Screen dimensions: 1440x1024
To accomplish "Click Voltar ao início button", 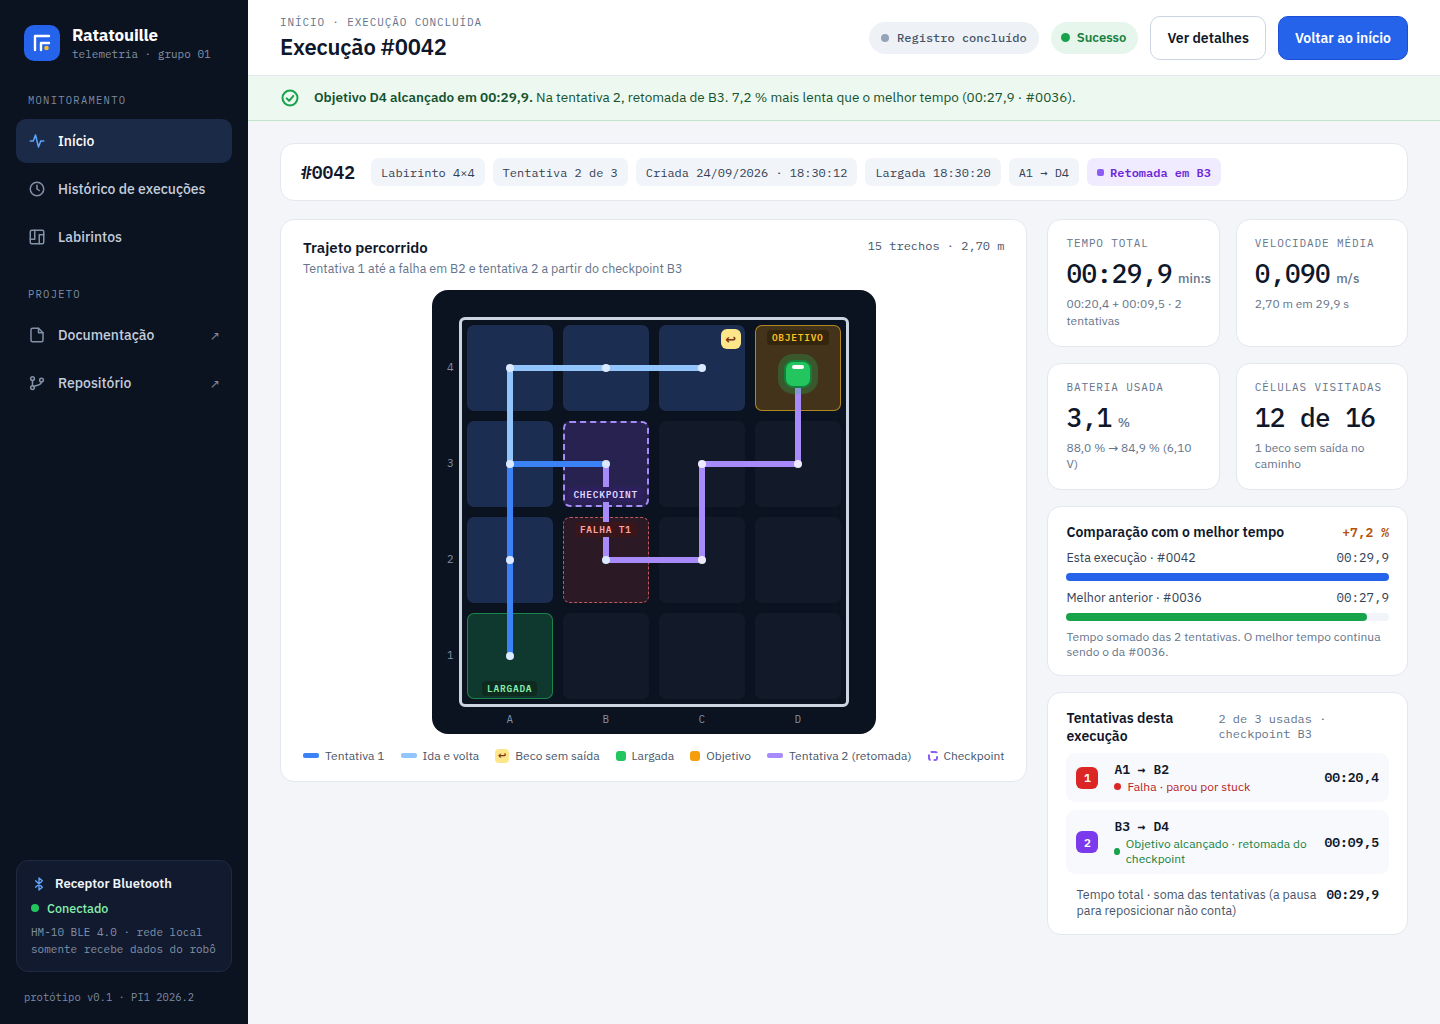I will (1342, 38).
